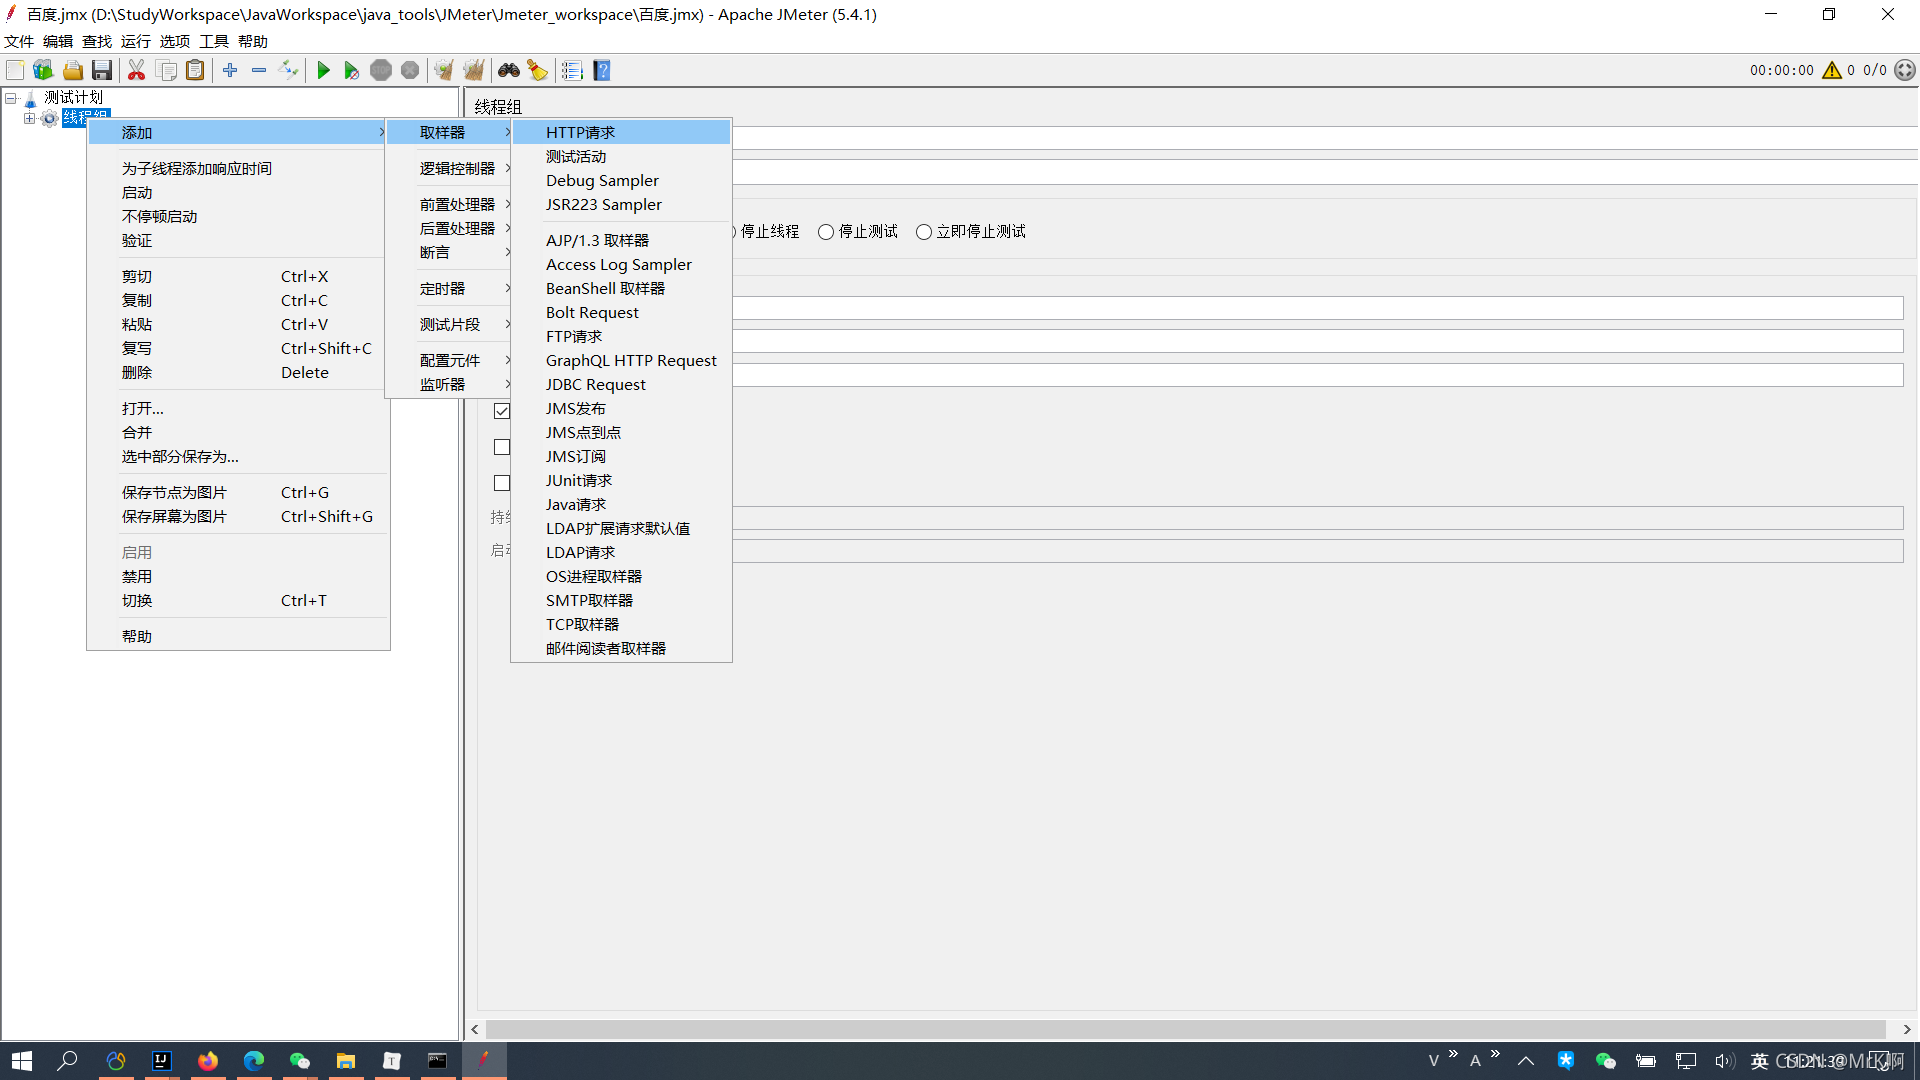Click the Clear All double-broom icon
The image size is (1920, 1080).
[473, 70]
